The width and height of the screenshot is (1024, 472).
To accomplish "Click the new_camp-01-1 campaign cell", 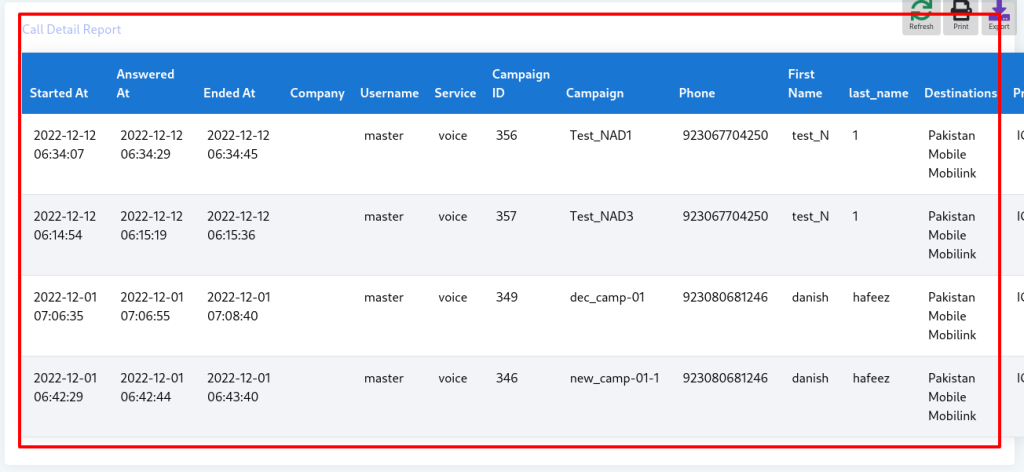I will 614,378.
